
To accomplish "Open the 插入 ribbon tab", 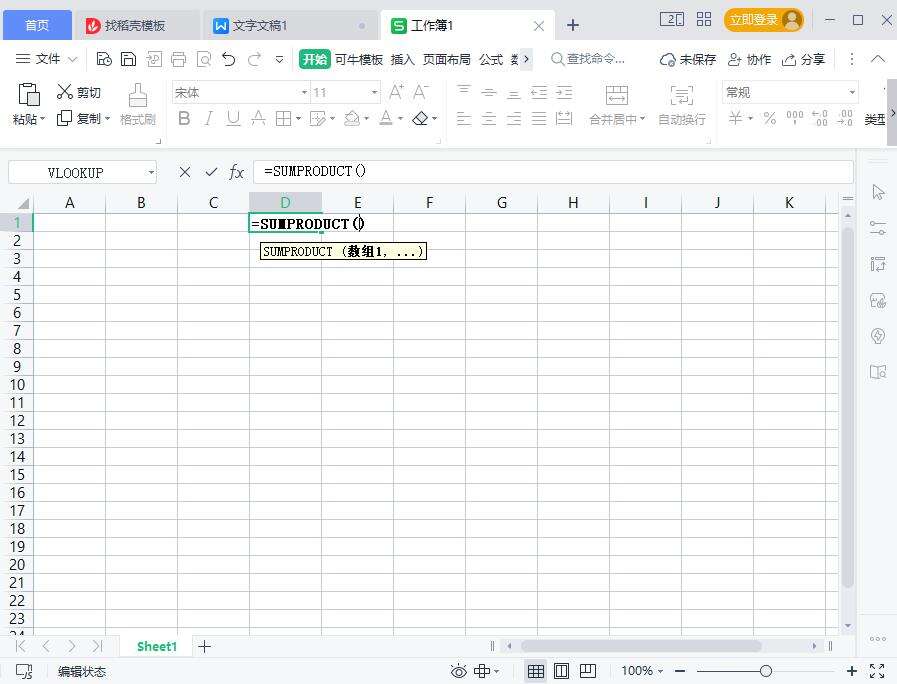I will click(x=402, y=59).
